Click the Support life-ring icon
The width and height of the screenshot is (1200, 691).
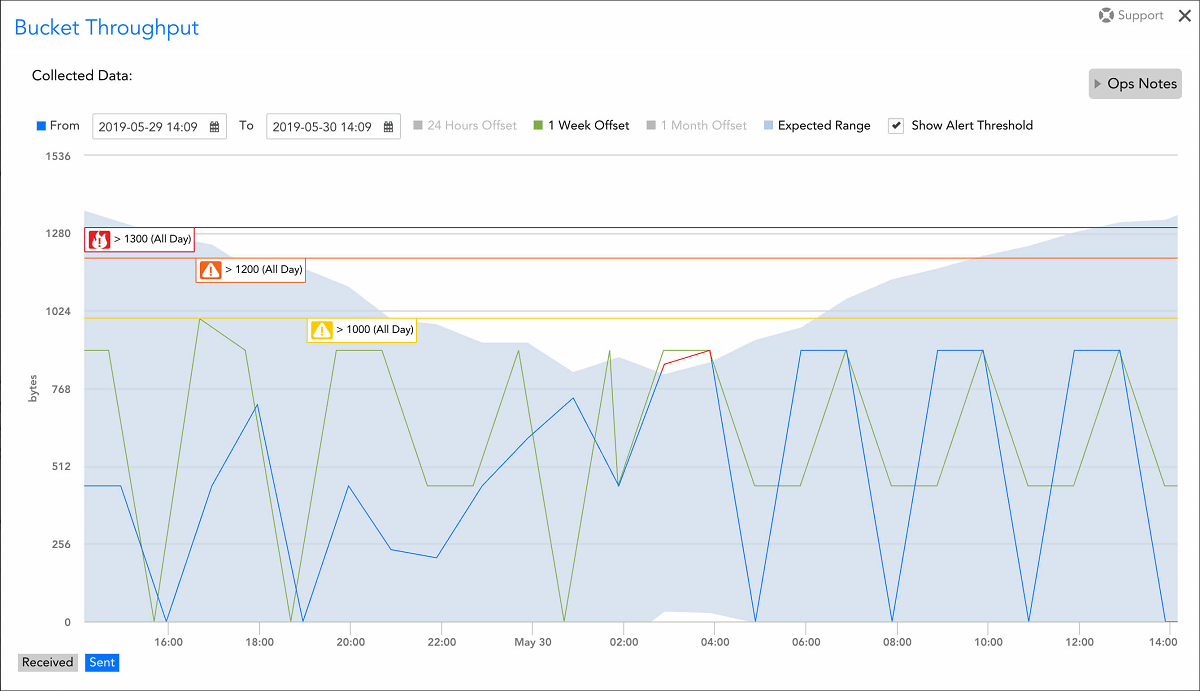click(1108, 15)
